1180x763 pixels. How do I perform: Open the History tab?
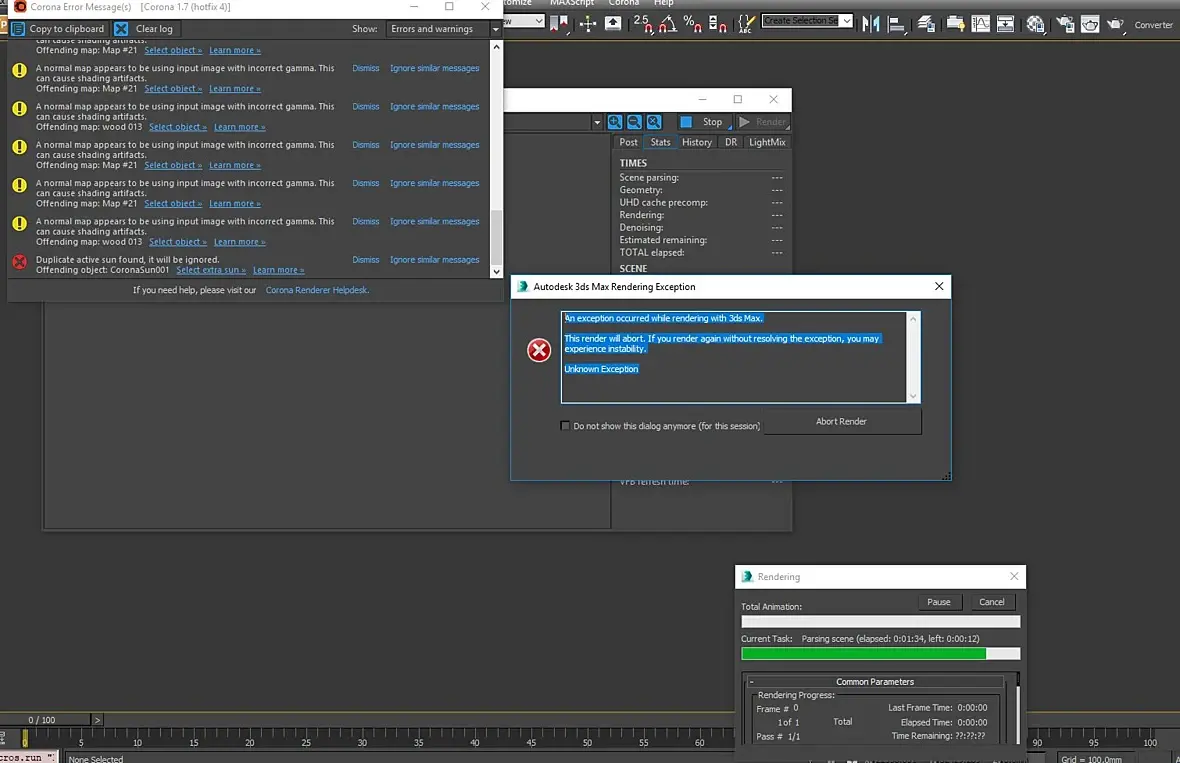point(696,142)
